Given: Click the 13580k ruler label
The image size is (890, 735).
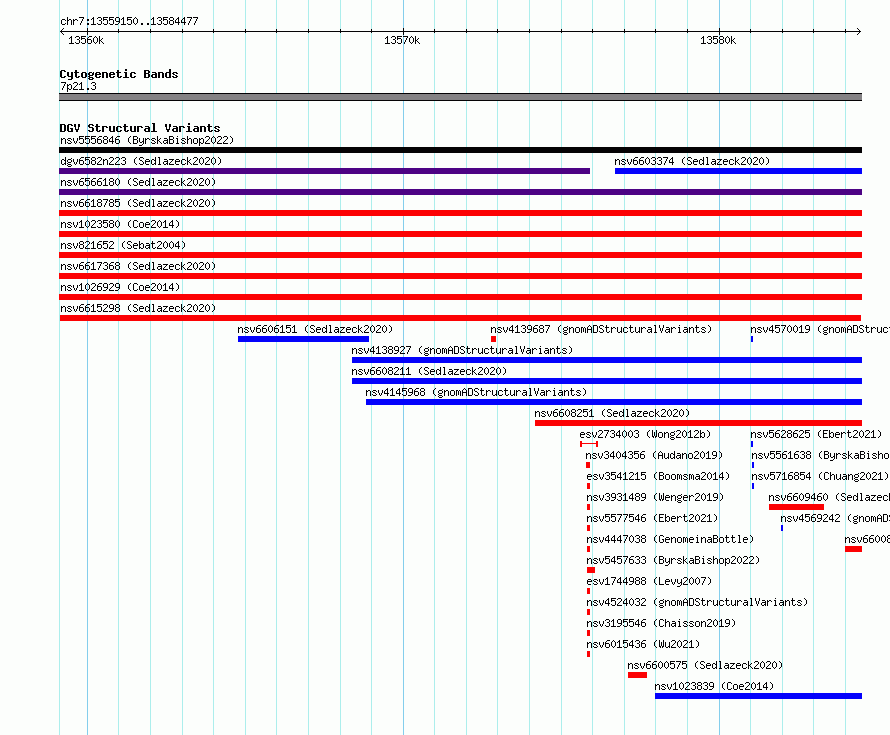Looking at the screenshot, I should pyautogui.click(x=718, y=40).
